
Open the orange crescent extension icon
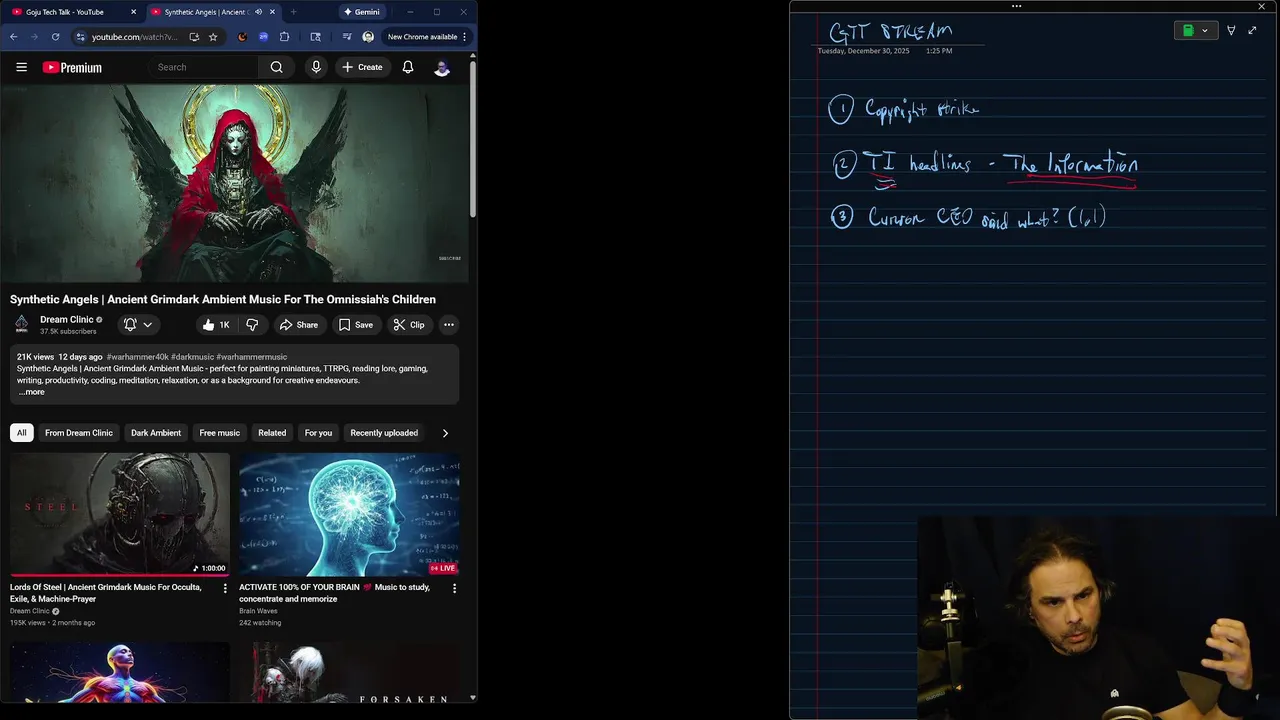tap(242, 37)
